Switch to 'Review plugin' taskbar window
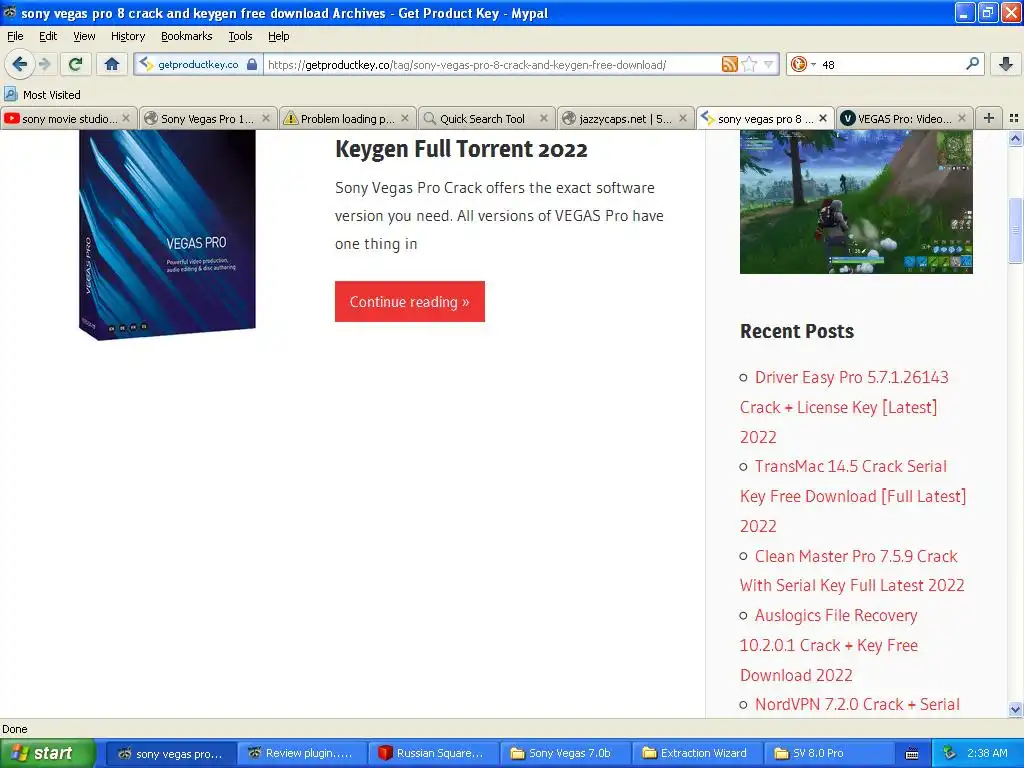1024x768 pixels. click(301, 753)
